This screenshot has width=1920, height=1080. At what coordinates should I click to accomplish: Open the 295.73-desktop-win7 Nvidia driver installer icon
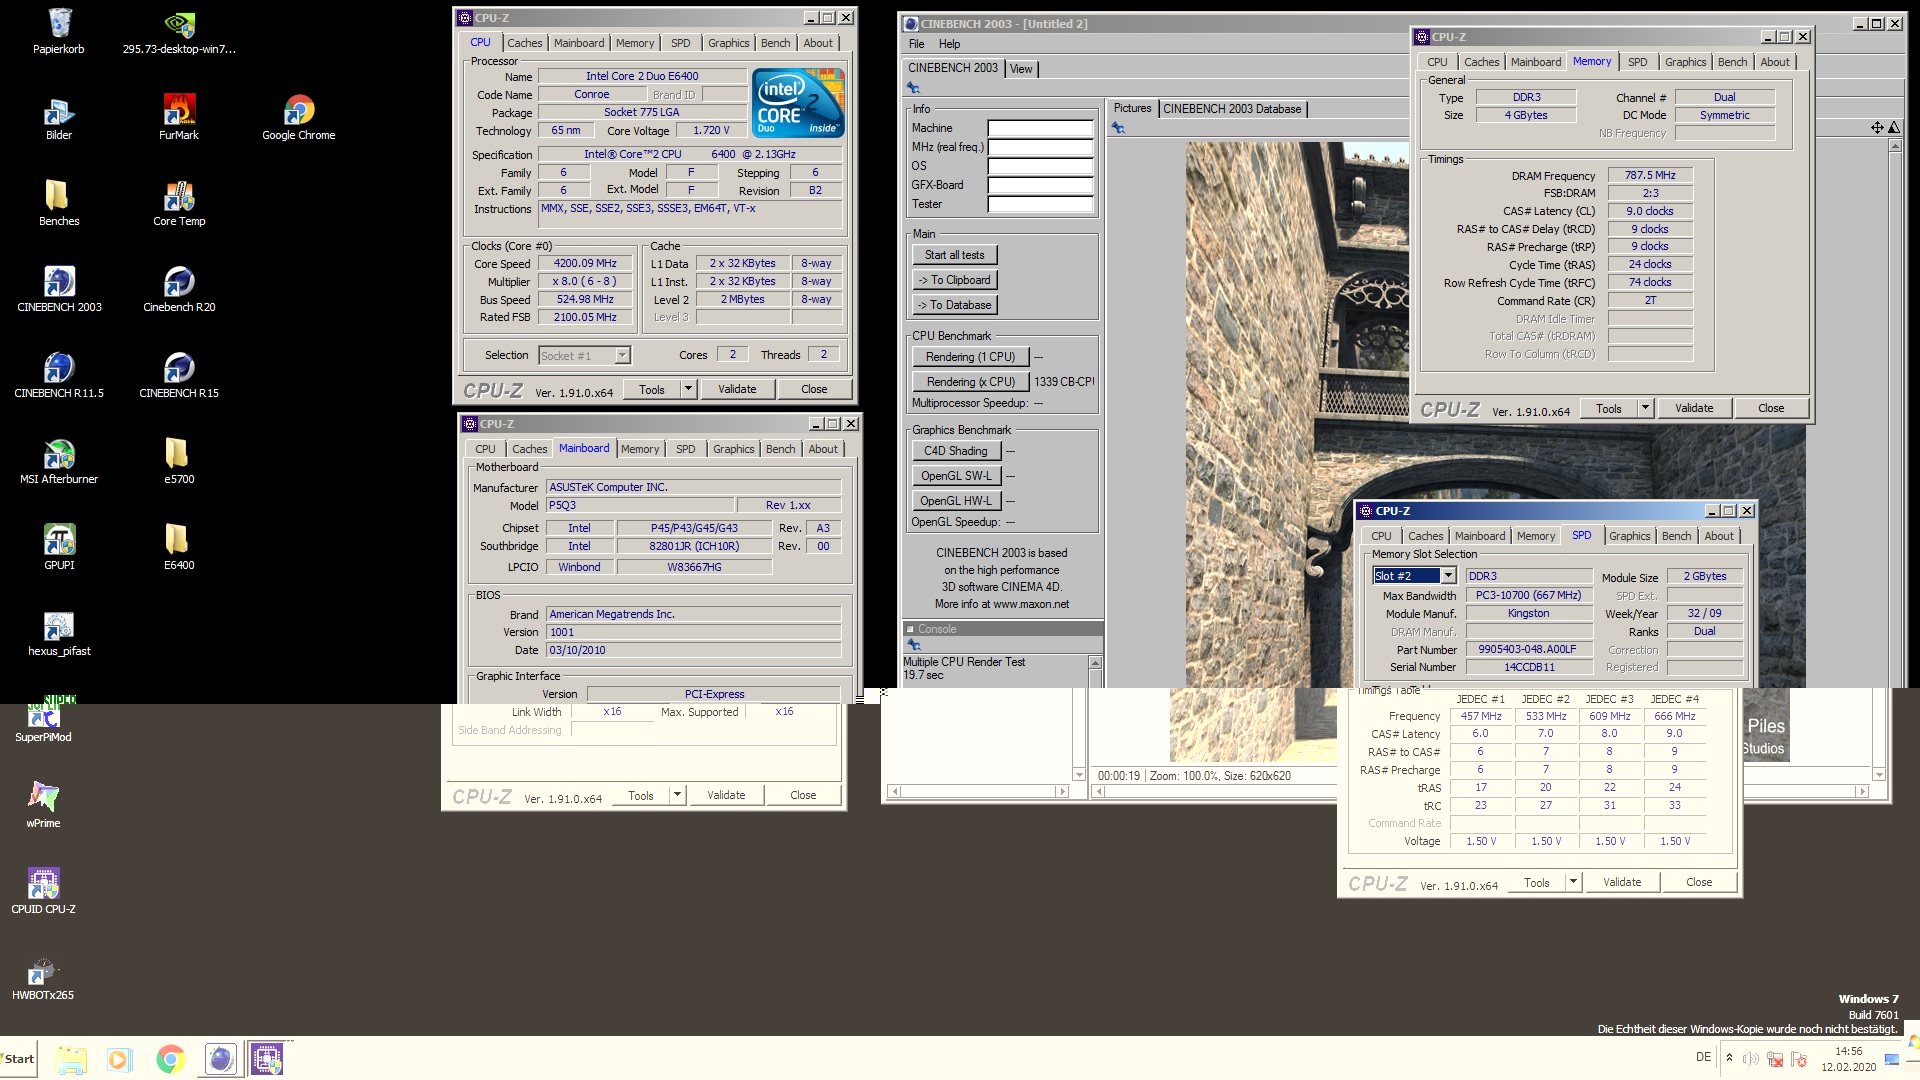[179, 31]
